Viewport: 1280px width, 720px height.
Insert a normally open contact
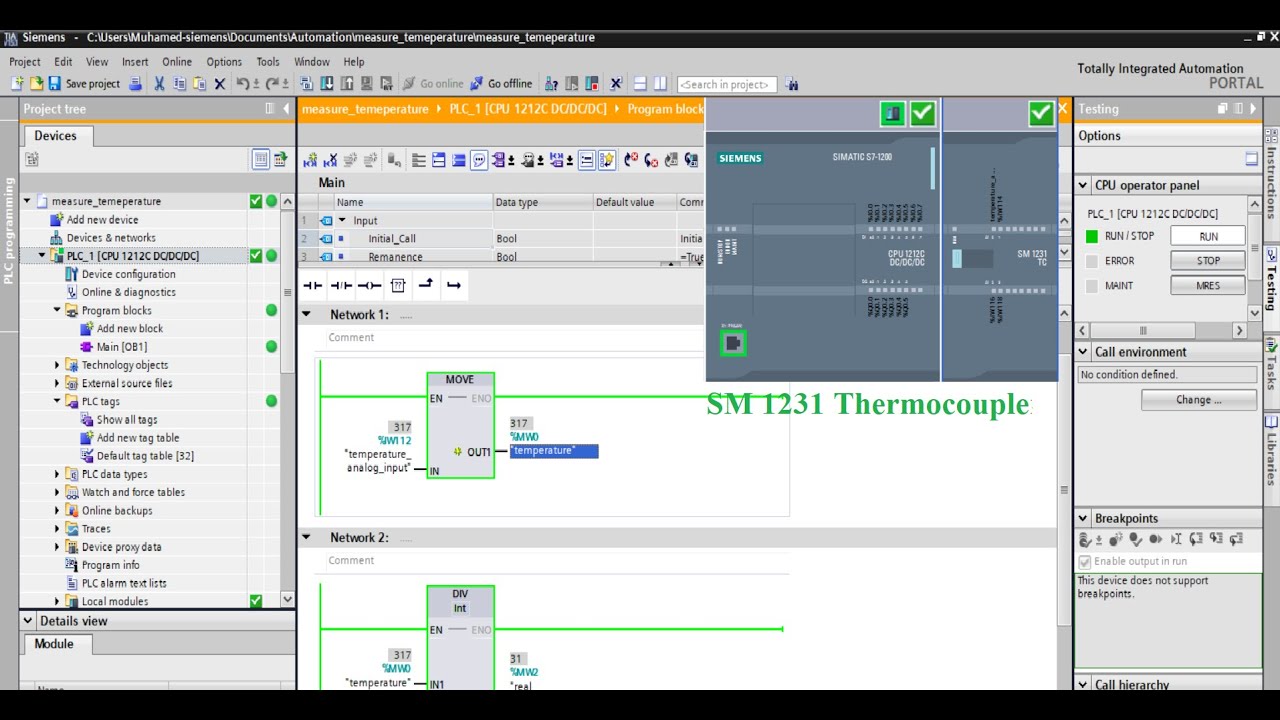[x=313, y=285]
